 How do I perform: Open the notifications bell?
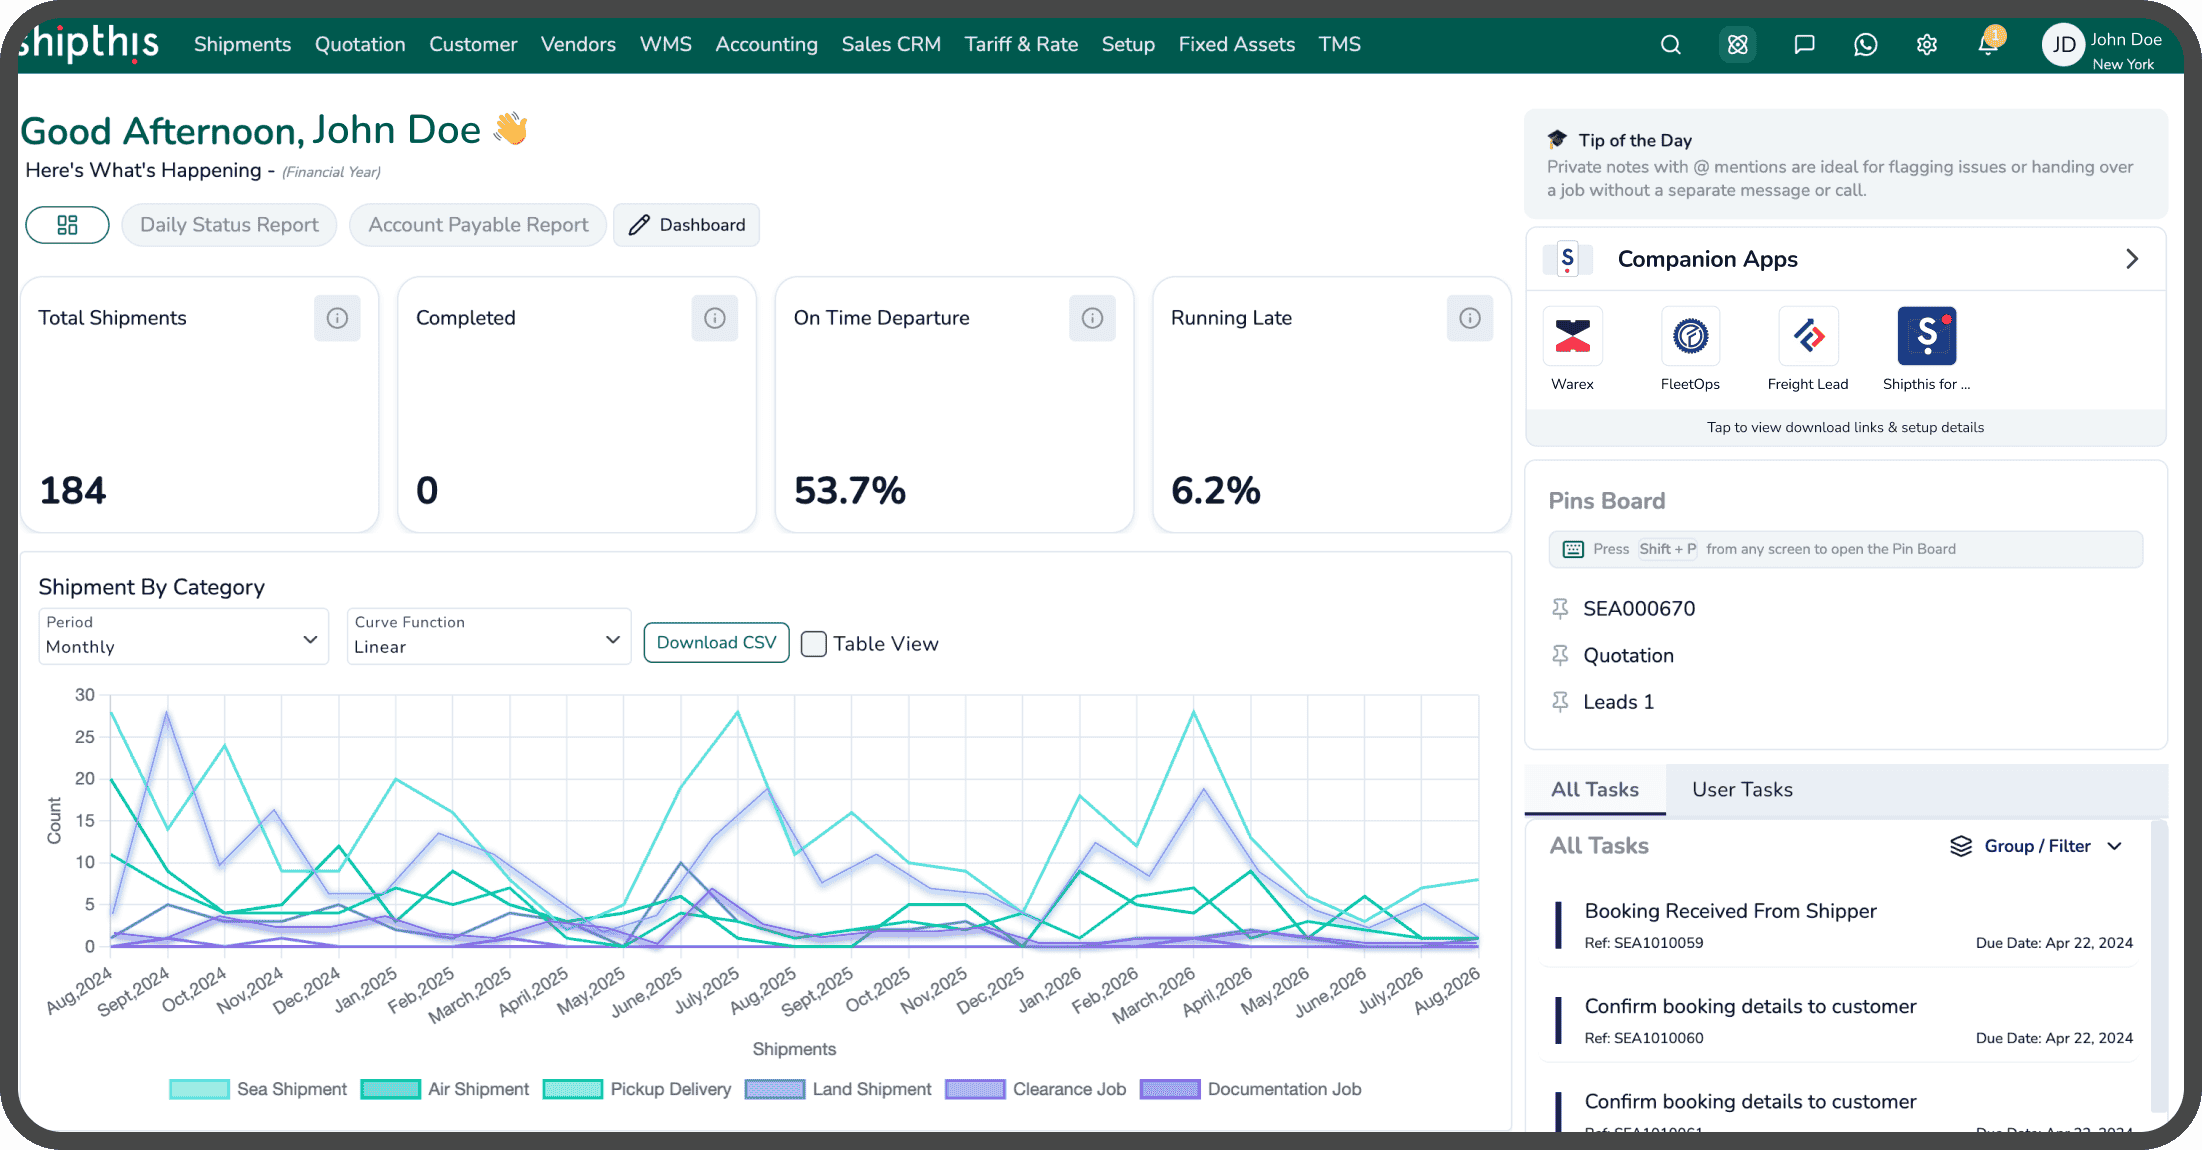click(1988, 44)
